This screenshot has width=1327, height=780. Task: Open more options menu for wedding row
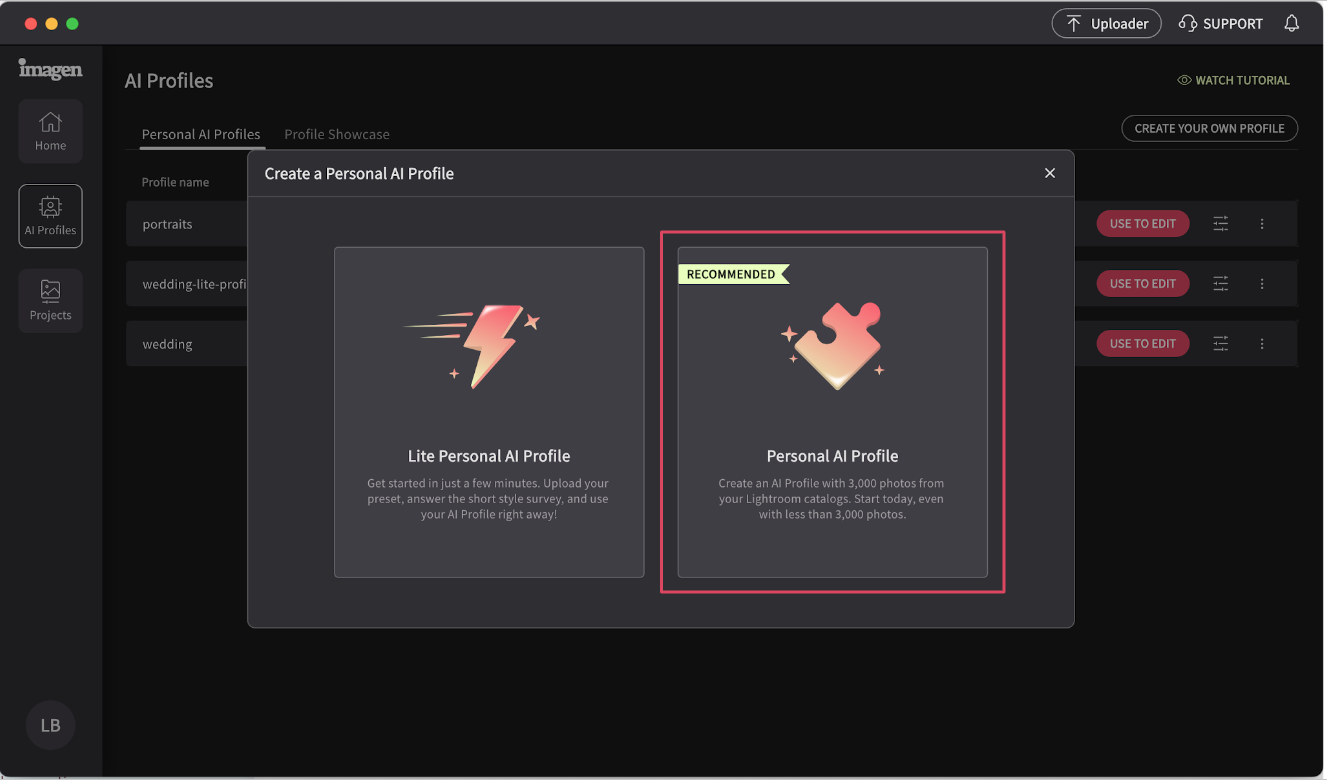[1262, 344]
